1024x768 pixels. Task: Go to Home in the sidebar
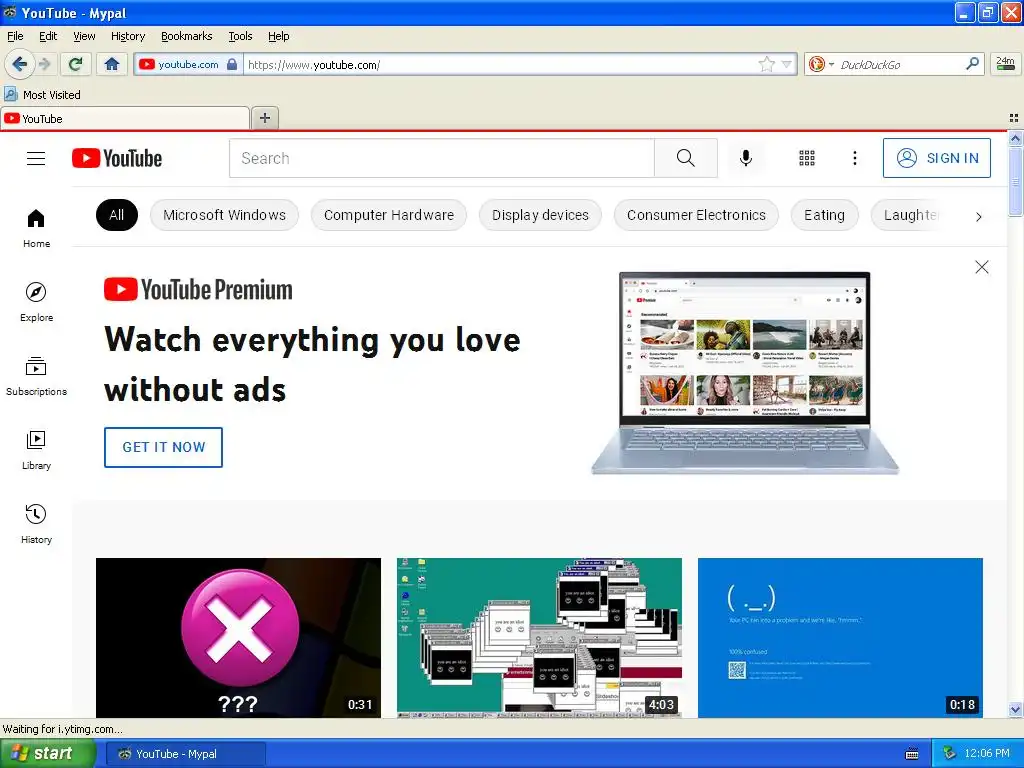pos(36,229)
